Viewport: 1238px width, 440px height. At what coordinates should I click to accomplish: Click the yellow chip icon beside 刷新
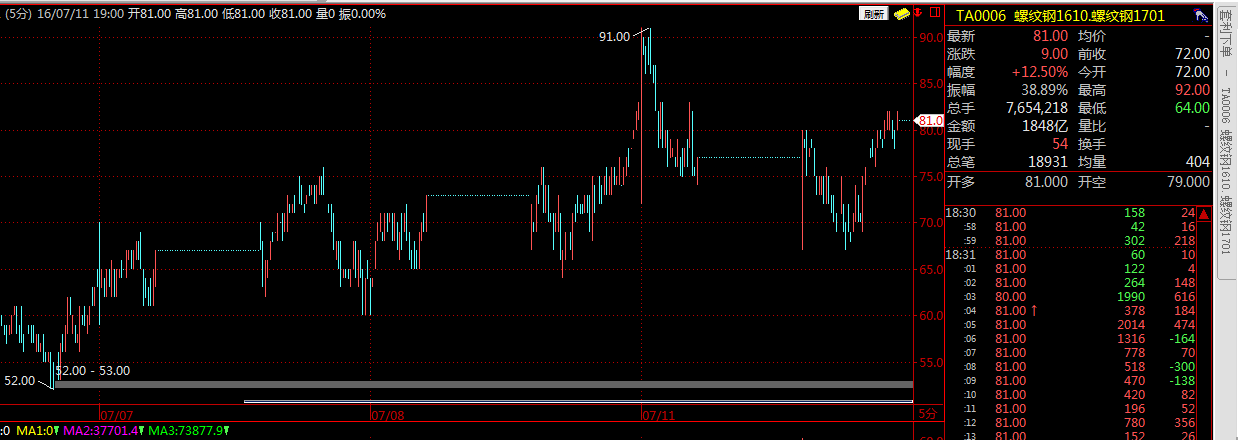pyautogui.click(x=901, y=14)
